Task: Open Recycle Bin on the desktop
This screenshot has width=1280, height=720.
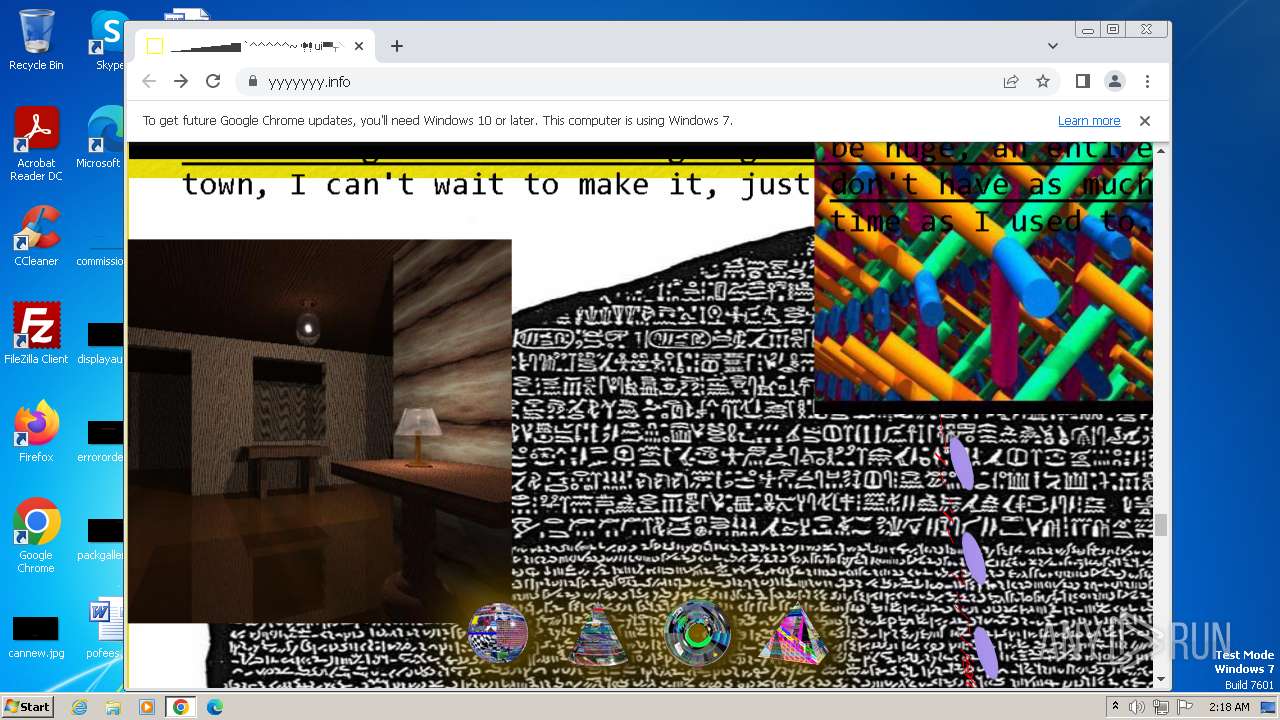Action: point(36,40)
